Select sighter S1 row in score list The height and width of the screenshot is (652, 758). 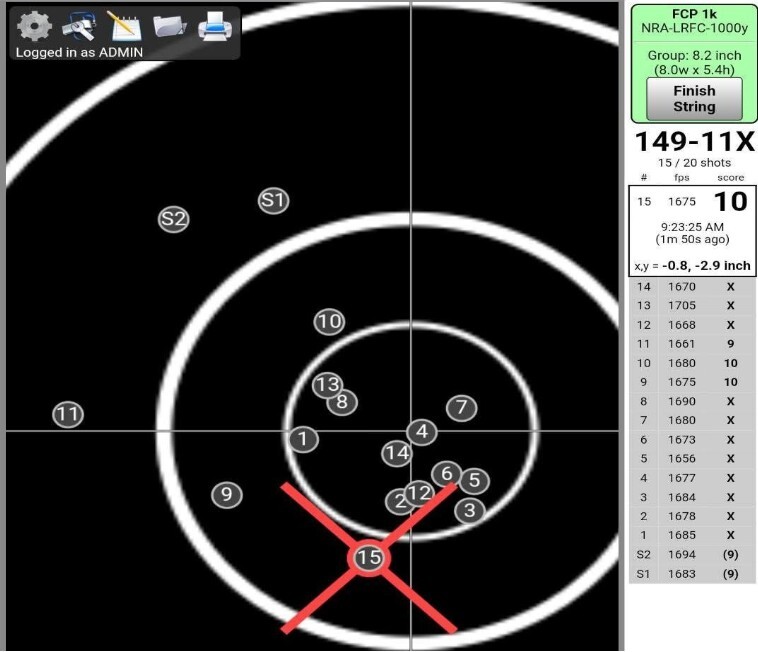tap(693, 573)
